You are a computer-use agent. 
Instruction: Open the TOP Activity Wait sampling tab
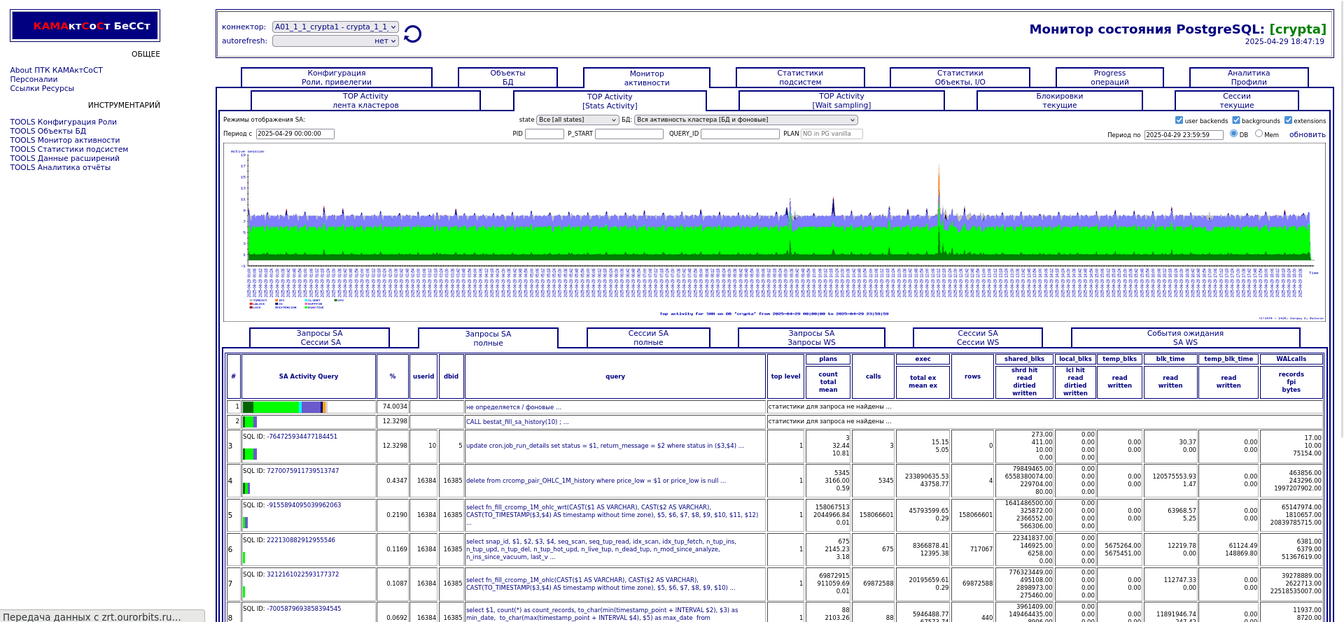click(x=841, y=101)
